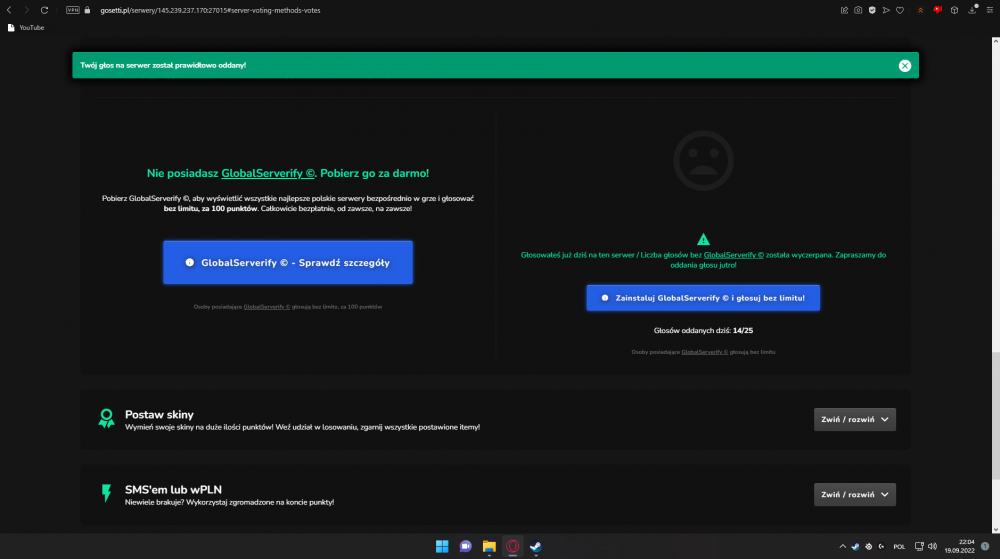Image resolution: width=1000 pixels, height=559 pixels.
Task: Open File Explorer from taskbar
Action: tap(489, 546)
